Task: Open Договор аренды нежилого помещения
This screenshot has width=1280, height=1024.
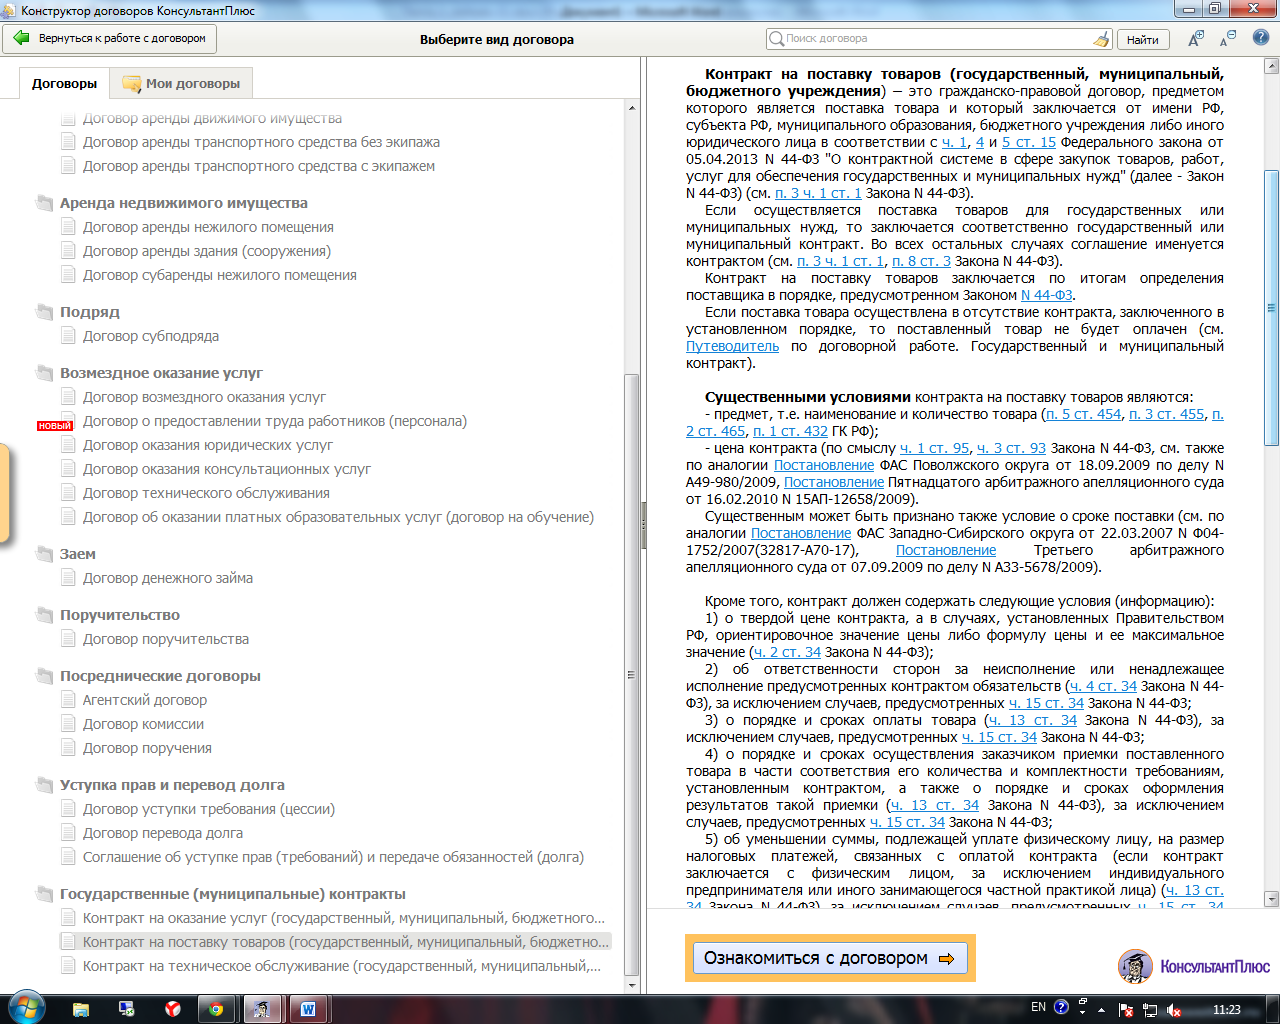Action: pos(208,227)
